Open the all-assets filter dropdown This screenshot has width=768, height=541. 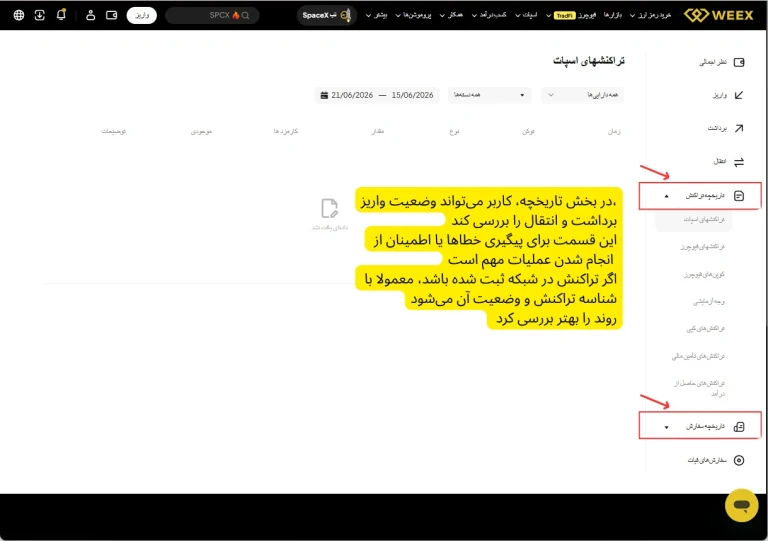(x=582, y=95)
